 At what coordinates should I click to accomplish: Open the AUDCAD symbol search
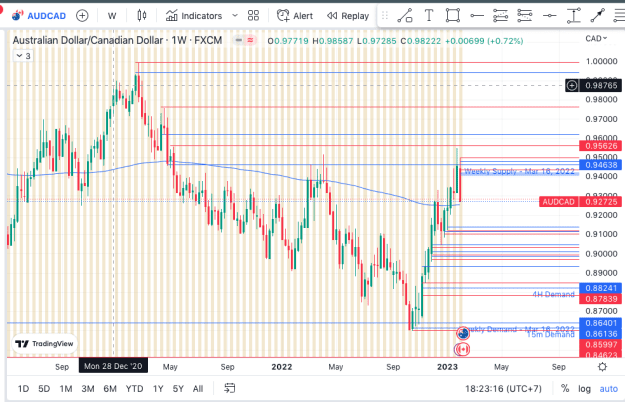pyautogui.click(x=39, y=16)
